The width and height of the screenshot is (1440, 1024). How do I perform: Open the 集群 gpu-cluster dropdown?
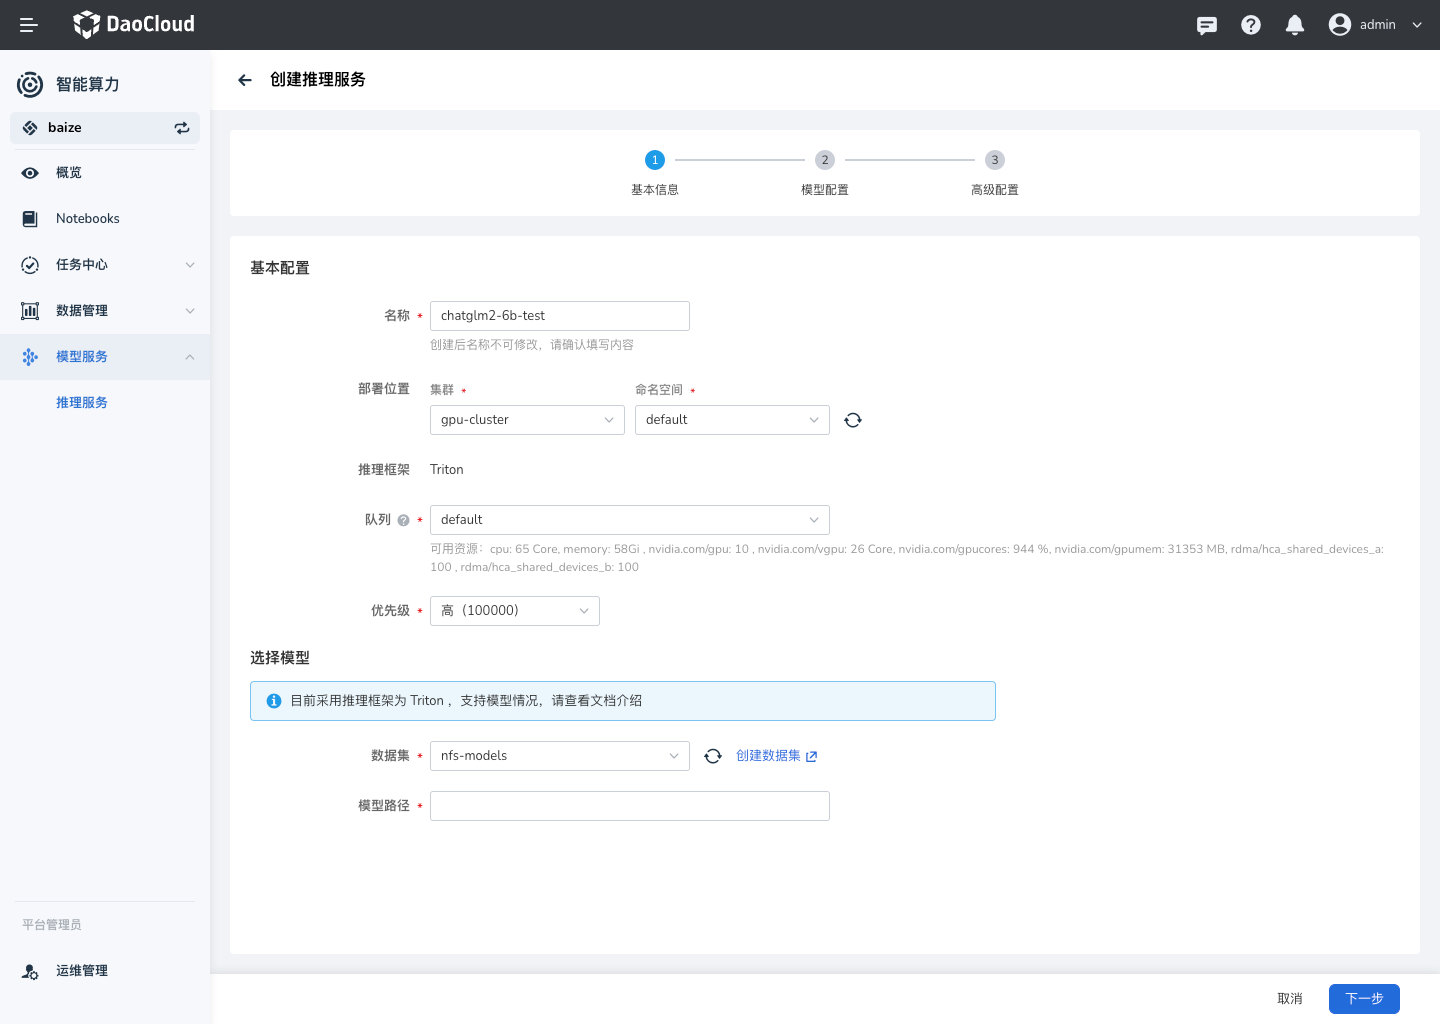[x=527, y=420]
